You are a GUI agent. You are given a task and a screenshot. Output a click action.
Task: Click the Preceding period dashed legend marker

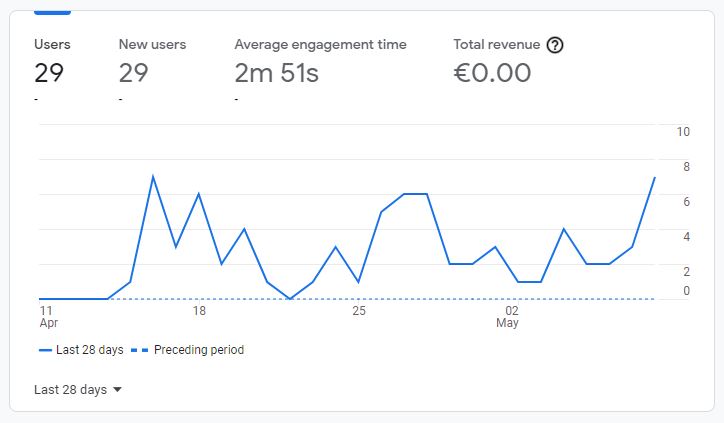139,350
